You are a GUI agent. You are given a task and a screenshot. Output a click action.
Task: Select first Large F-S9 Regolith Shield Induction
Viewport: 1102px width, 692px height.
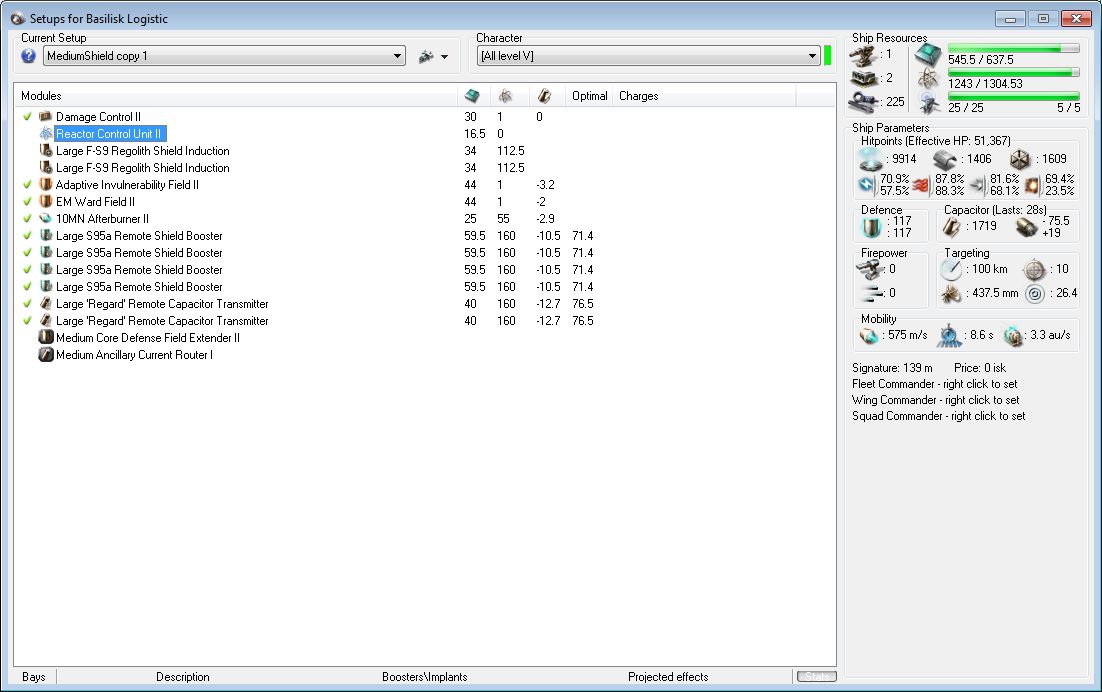point(143,151)
